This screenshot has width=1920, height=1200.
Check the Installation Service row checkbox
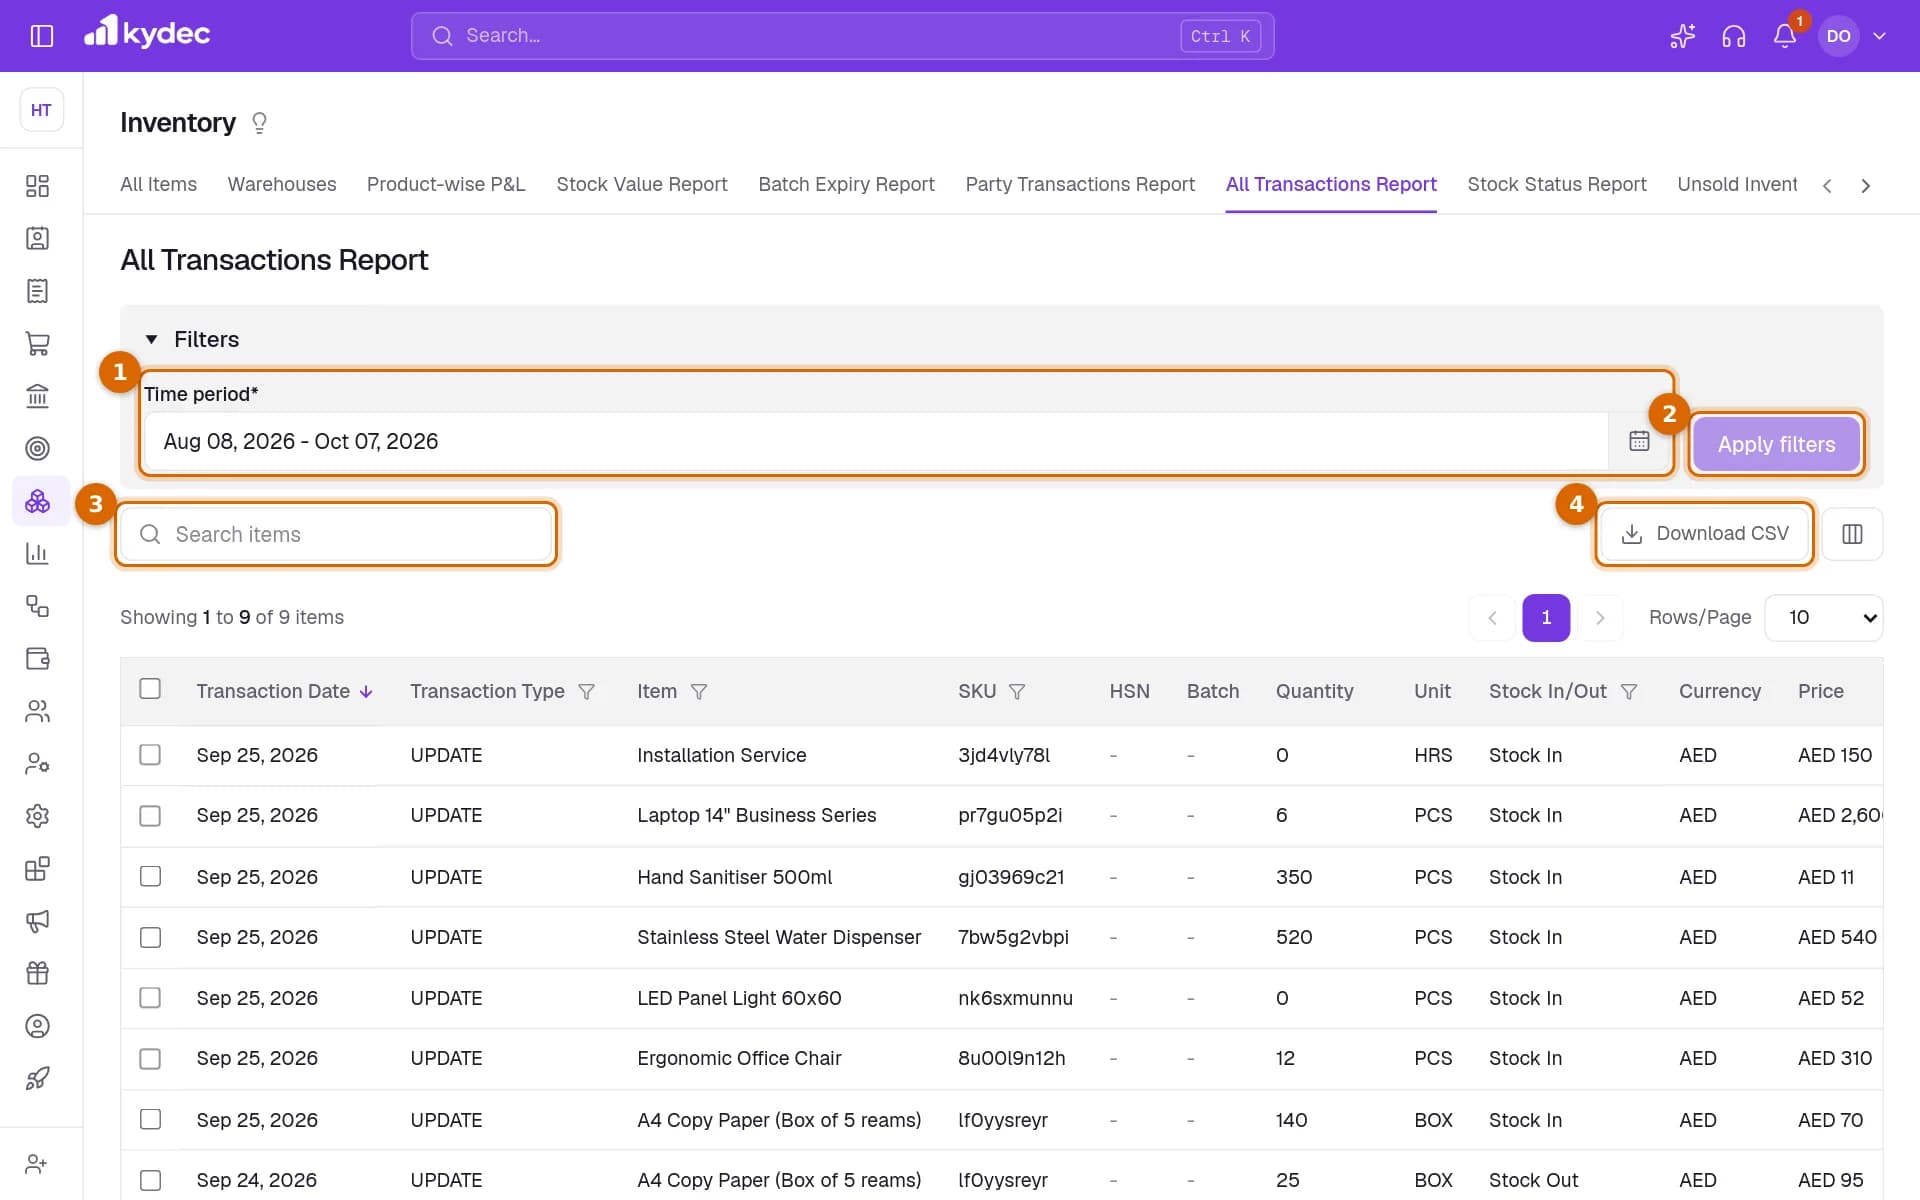[x=150, y=755]
